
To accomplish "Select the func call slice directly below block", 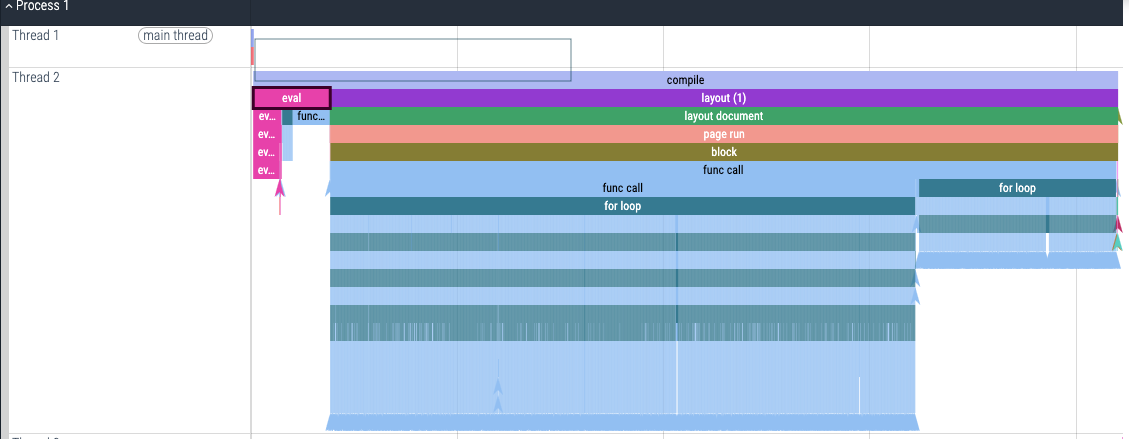I will pos(723,170).
